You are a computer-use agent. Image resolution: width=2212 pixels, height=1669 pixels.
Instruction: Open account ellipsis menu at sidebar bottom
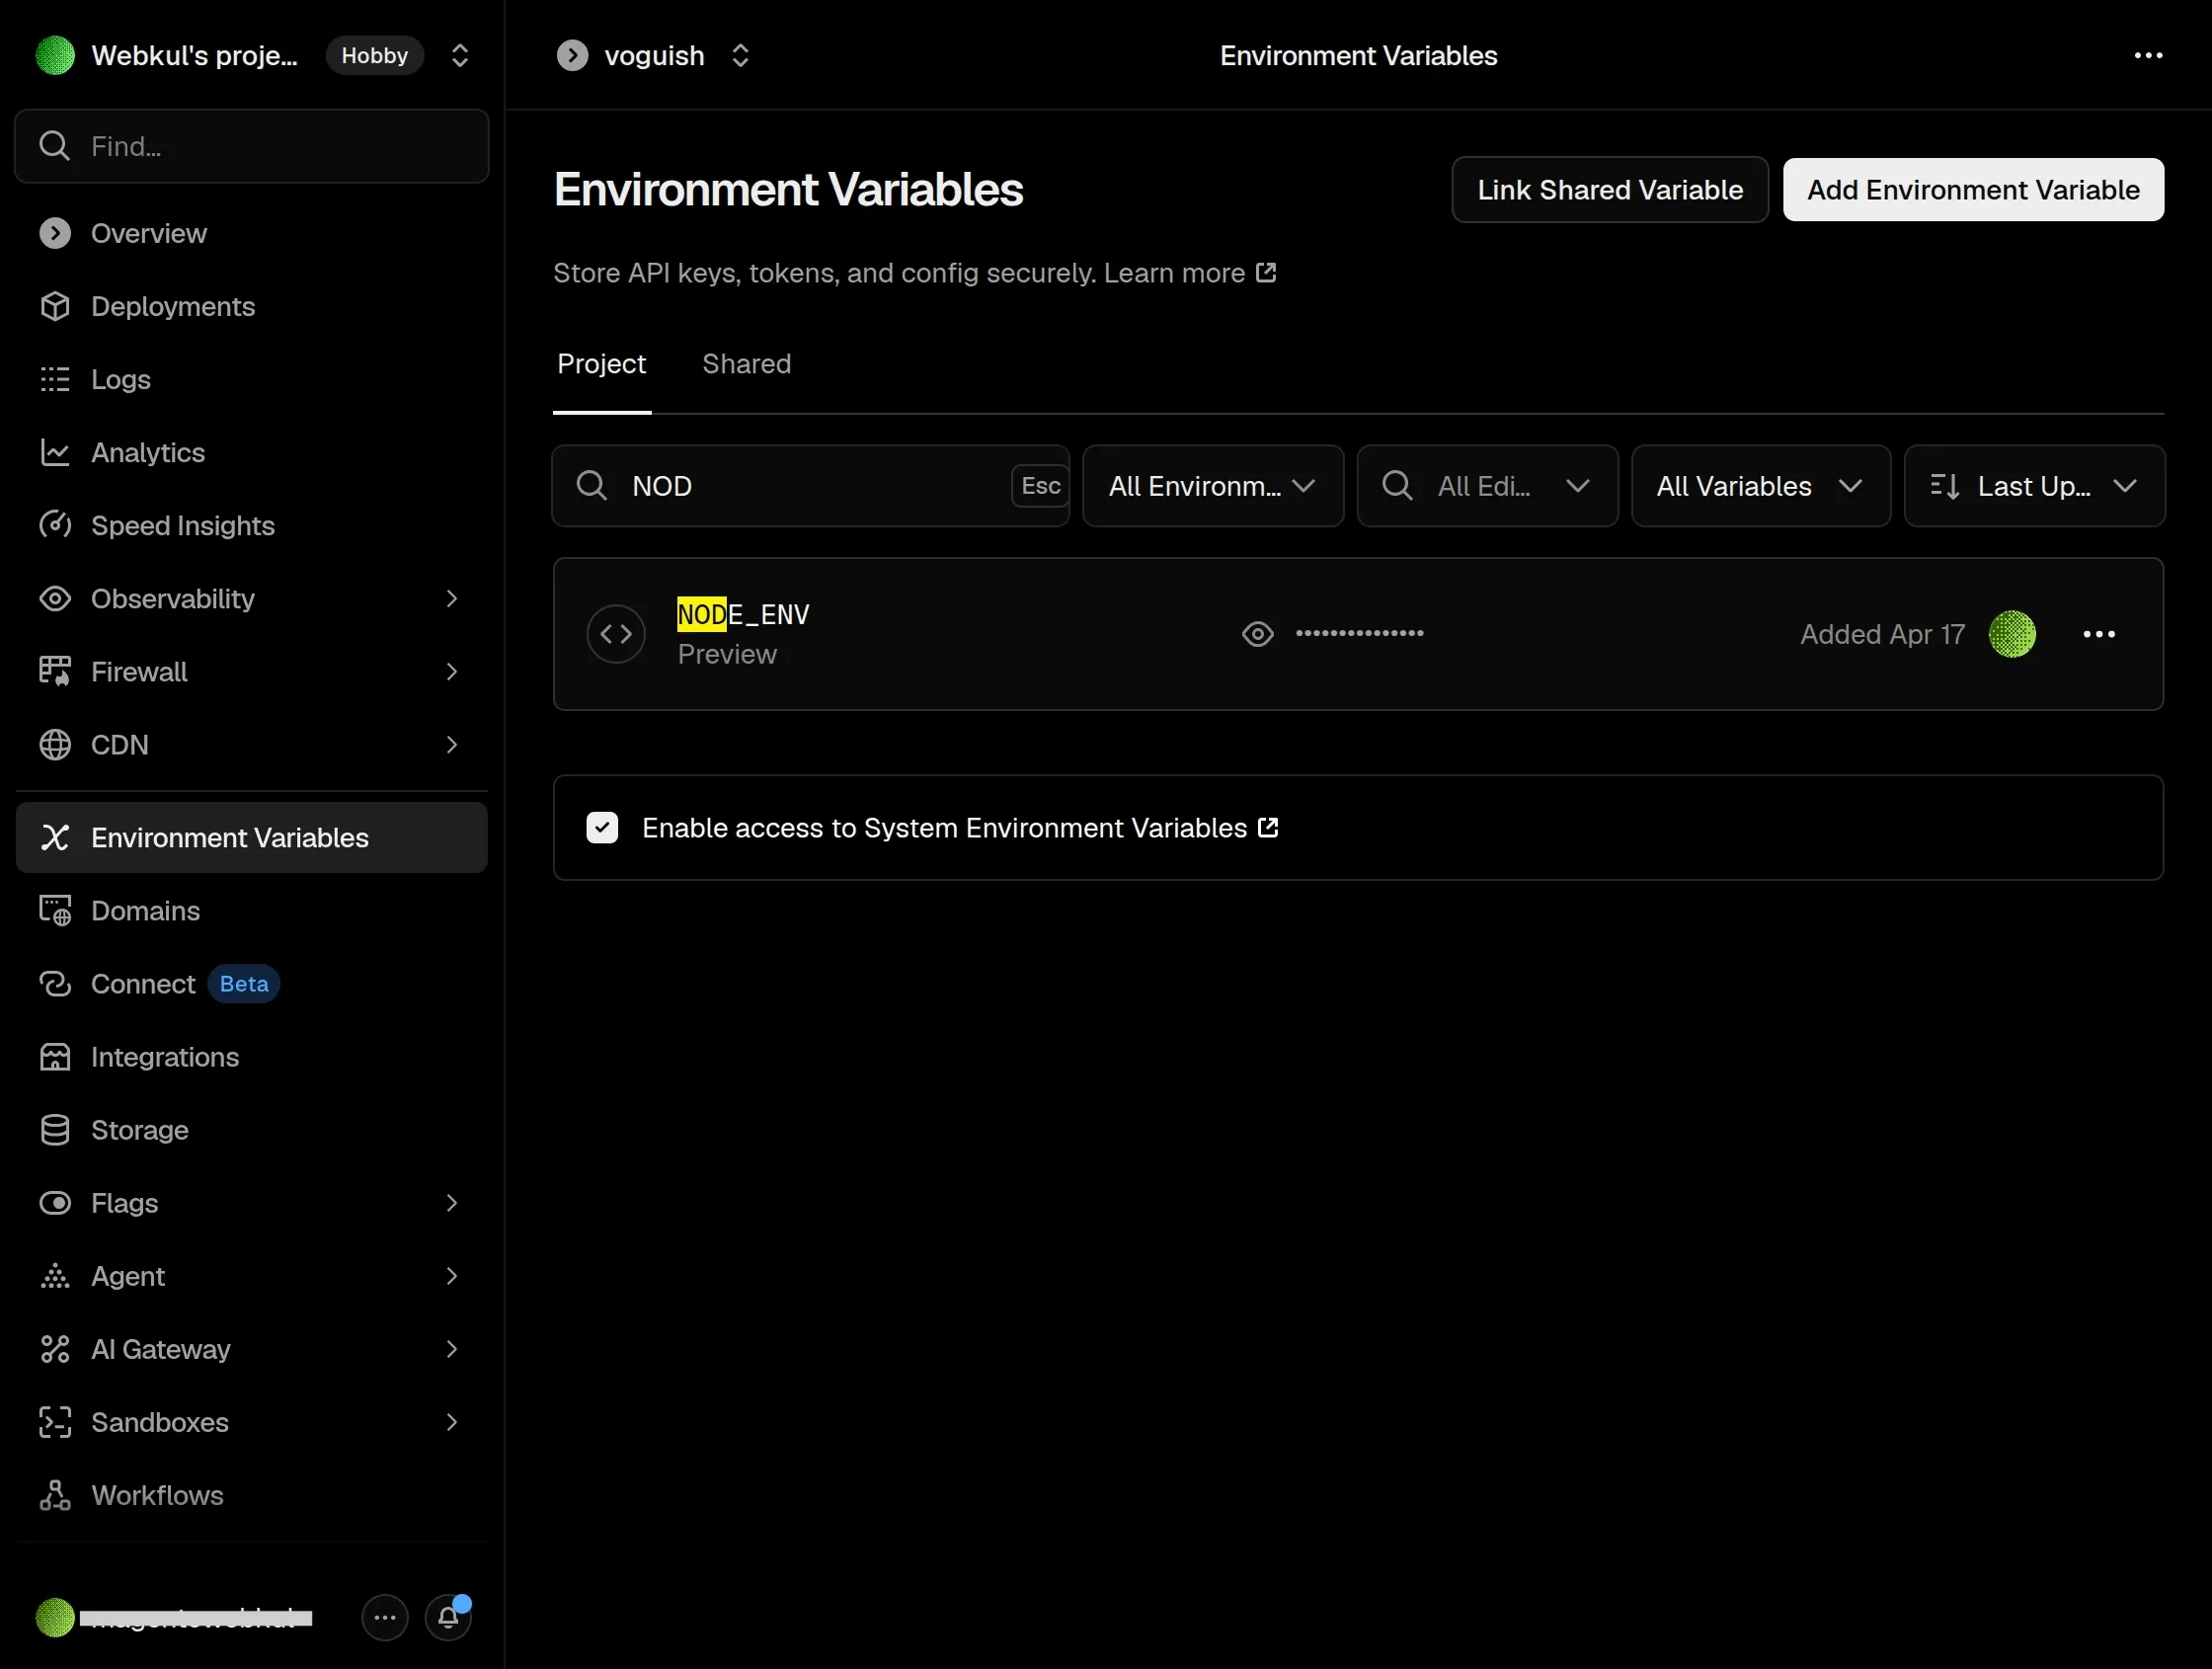(x=385, y=1617)
